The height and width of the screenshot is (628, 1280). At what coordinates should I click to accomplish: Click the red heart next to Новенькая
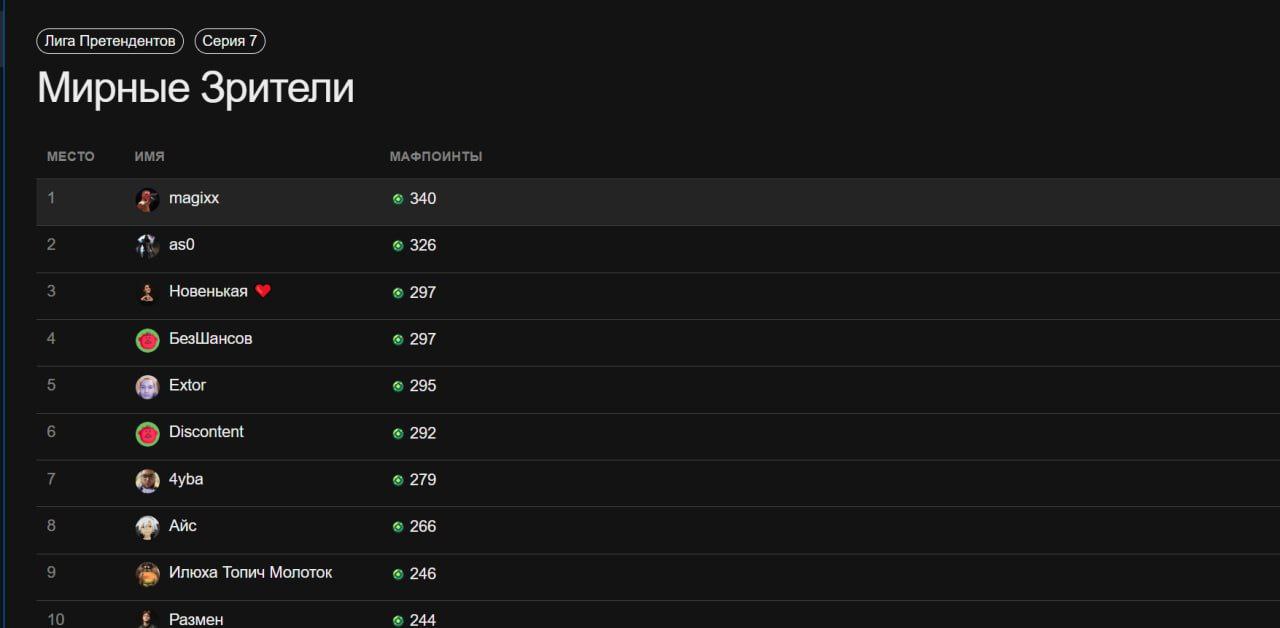263,291
